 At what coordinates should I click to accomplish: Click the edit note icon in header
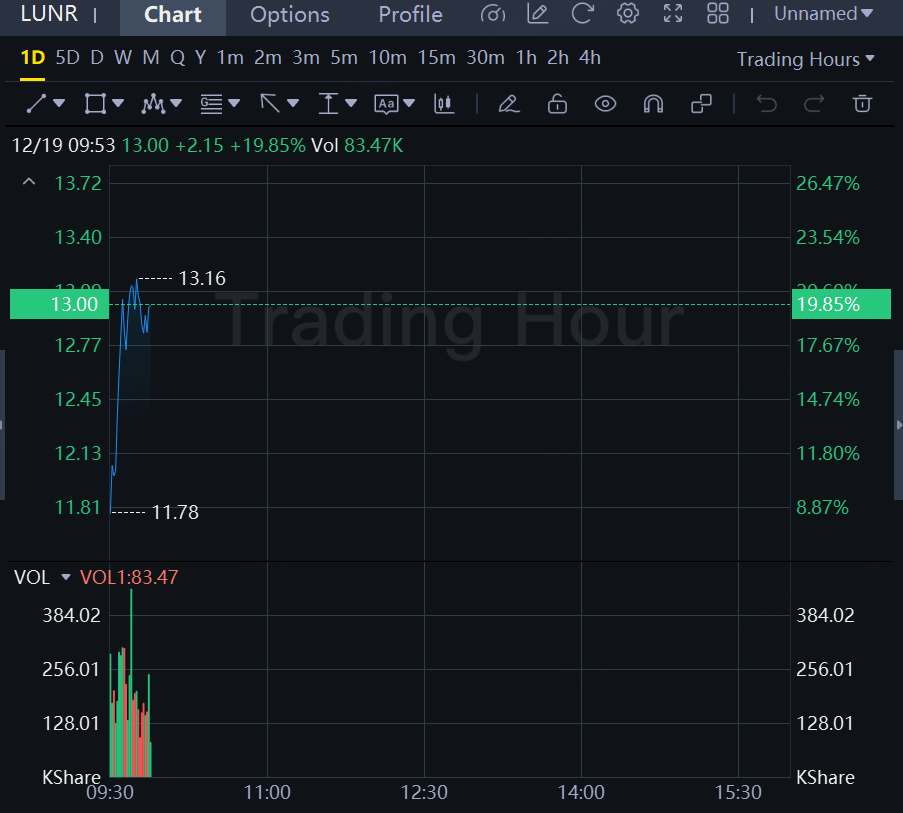(x=537, y=14)
